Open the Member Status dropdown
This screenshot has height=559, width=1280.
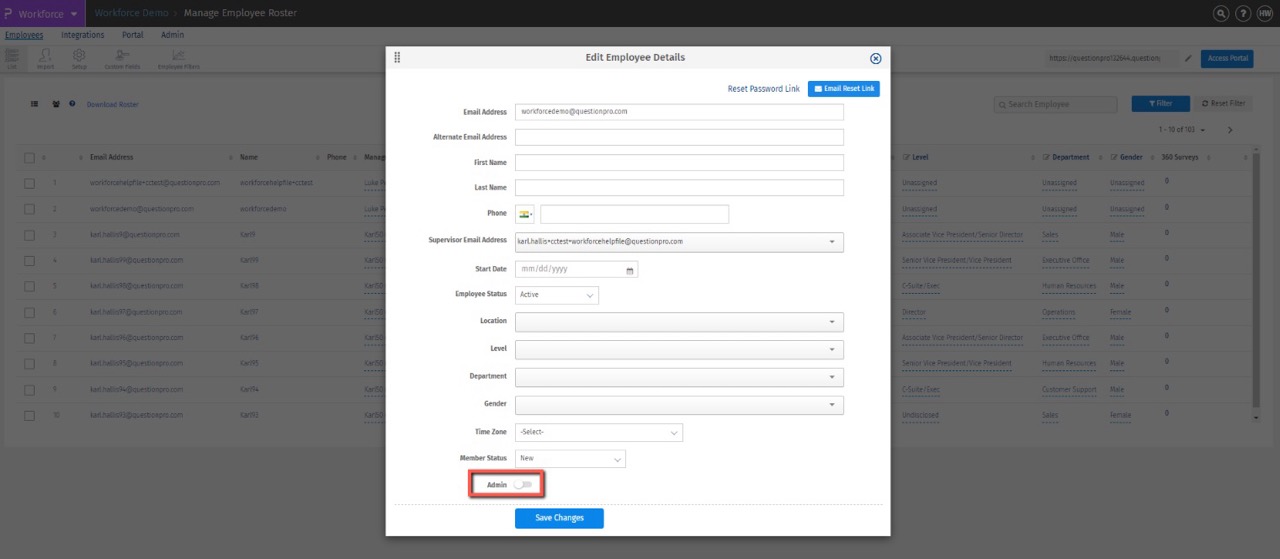coord(570,458)
